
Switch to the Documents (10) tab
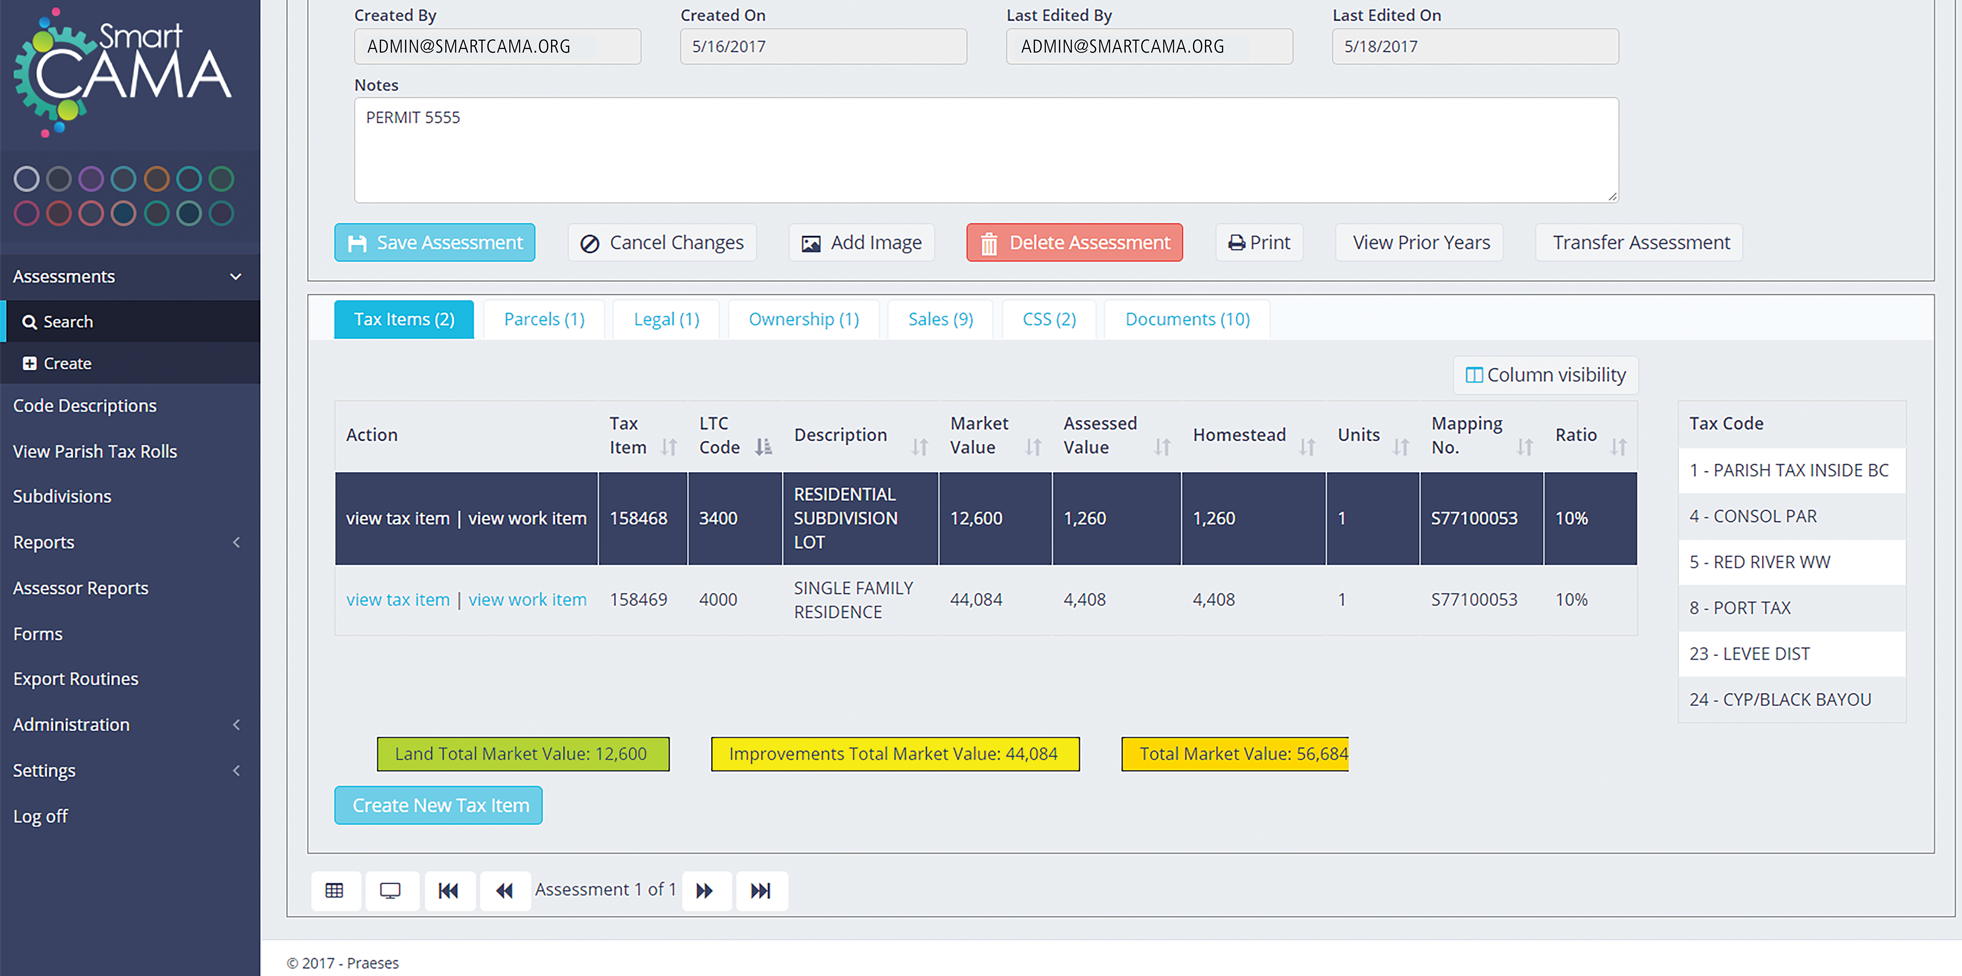coord(1187,319)
